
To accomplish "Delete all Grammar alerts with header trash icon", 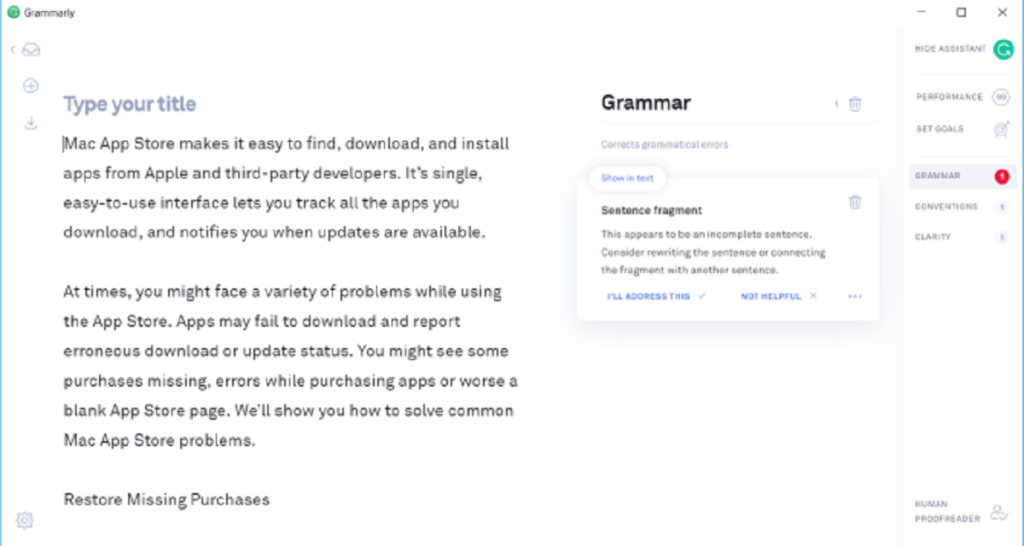I will (x=855, y=103).
